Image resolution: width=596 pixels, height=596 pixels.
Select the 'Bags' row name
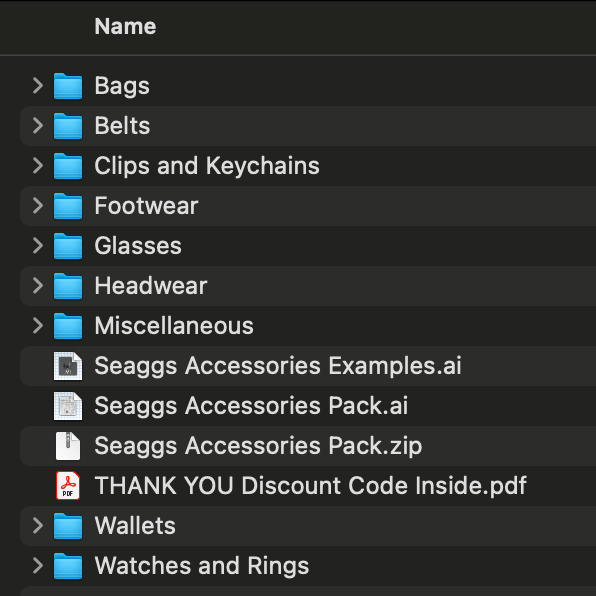(122, 87)
